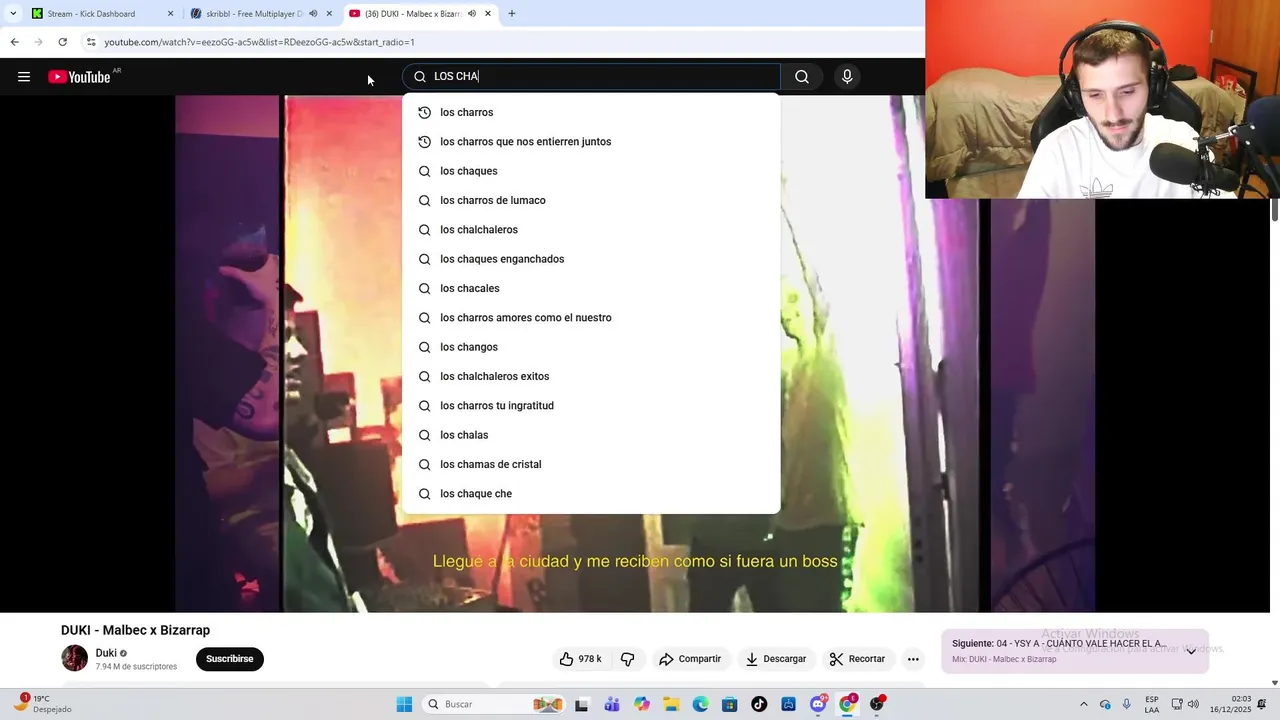The image size is (1280, 720).
Task: Close the skribbl tab
Action: [x=329, y=14]
